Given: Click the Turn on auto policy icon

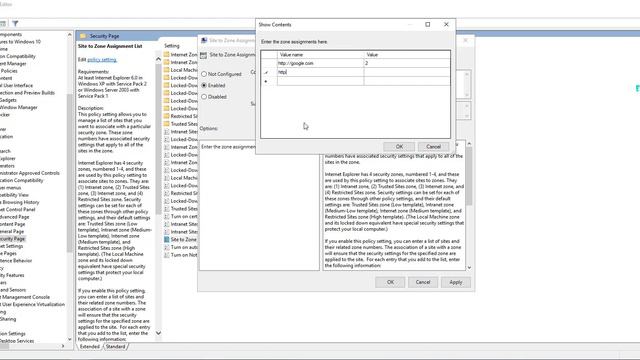Looking at the screenshot, I should [x=167, y=247].
